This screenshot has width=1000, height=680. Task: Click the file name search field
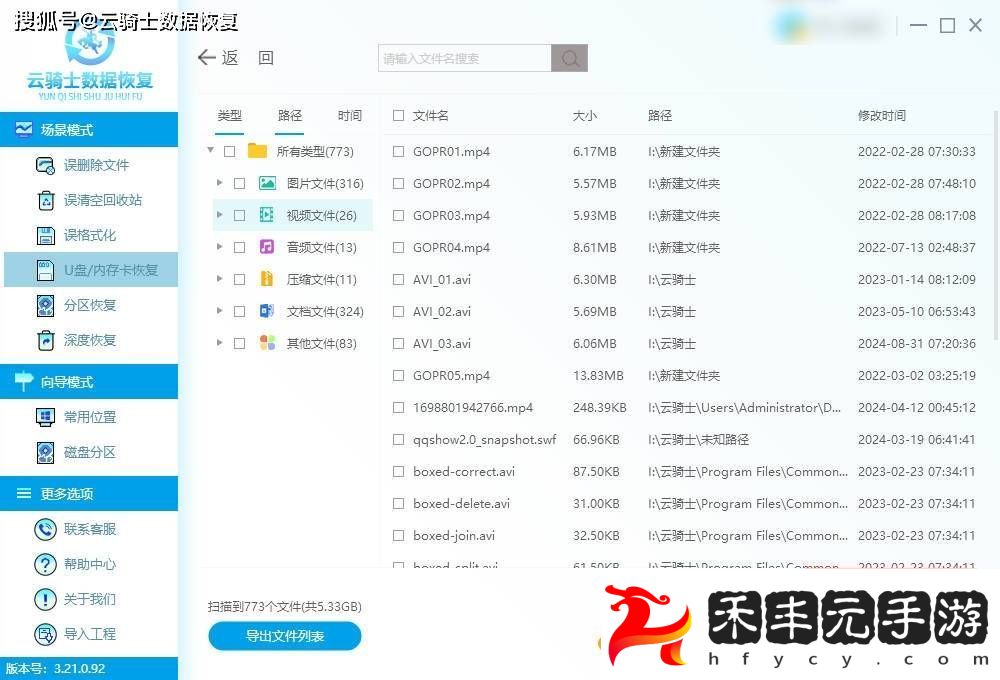tap(464, 58)
